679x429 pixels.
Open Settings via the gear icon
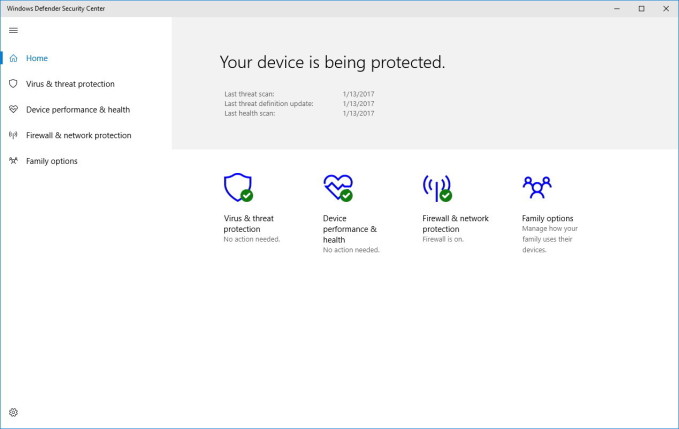pyautogui.click(x=13, y=412)
